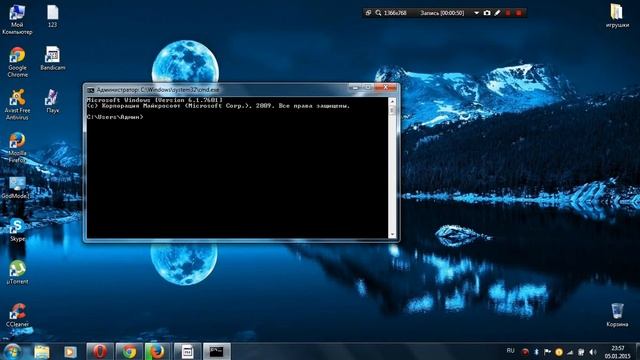
Task: Click the Bandicam drawing pencil icon
Action: (x=497, y=13)
